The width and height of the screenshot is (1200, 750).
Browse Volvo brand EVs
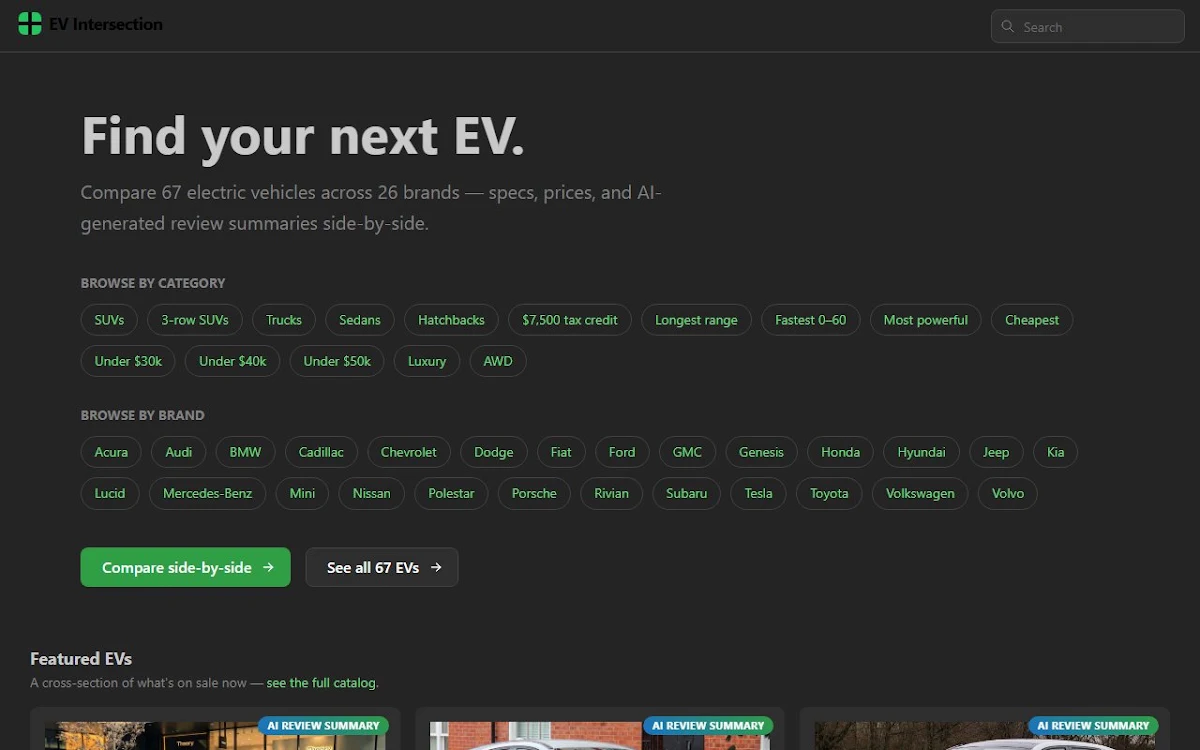point(1008,493)
